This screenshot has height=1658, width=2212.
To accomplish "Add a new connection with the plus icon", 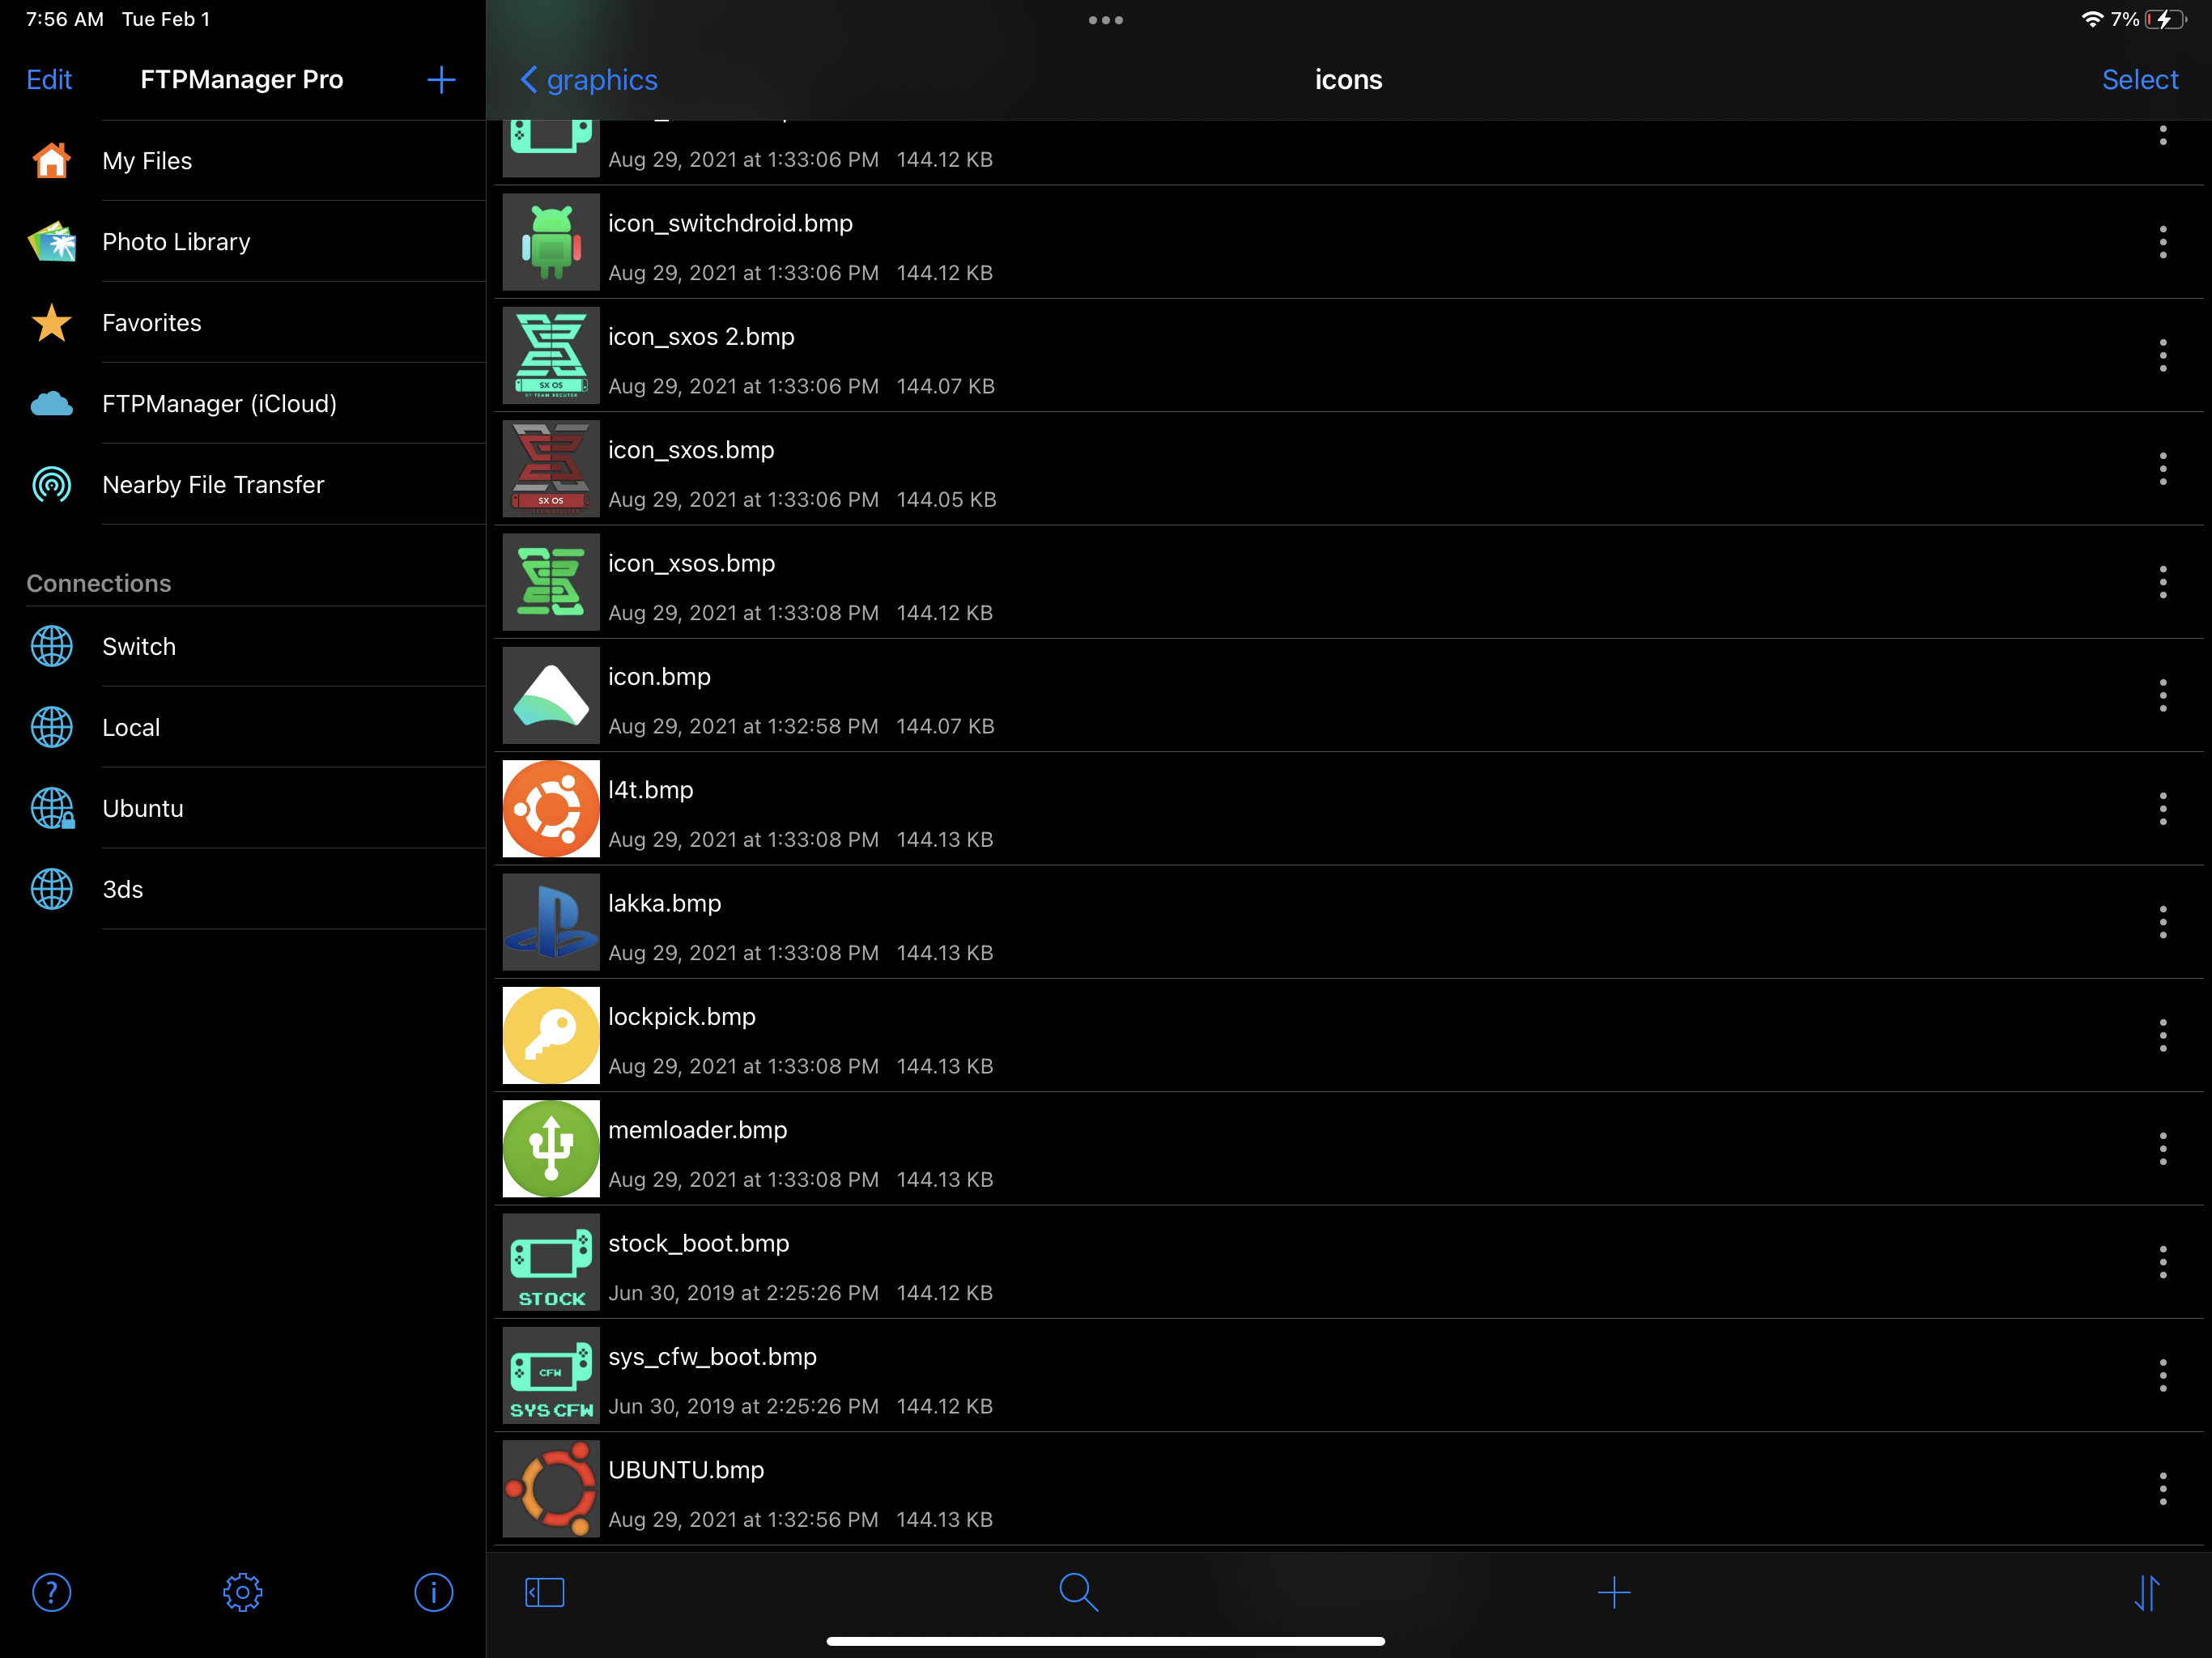I will coord(441,80).
